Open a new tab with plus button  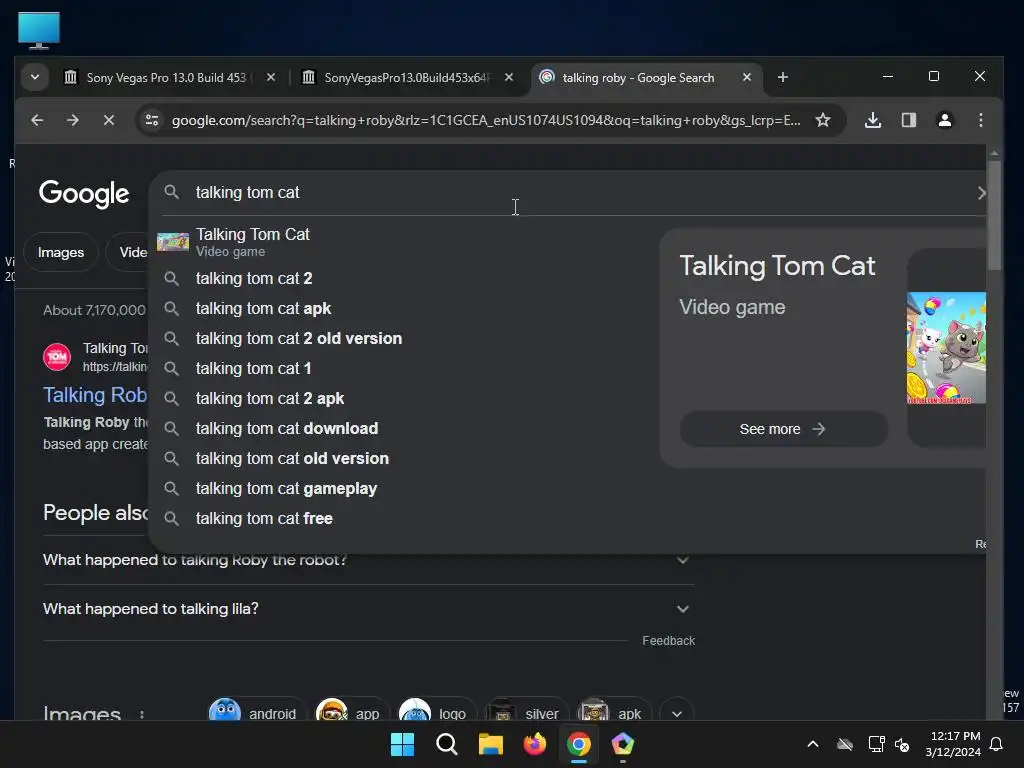[x=782, y=78]
